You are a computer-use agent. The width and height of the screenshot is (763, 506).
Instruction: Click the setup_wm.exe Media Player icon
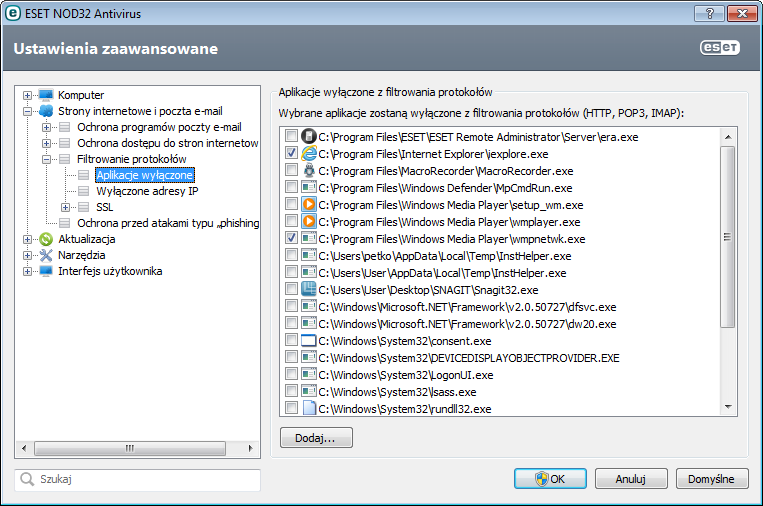309,204
